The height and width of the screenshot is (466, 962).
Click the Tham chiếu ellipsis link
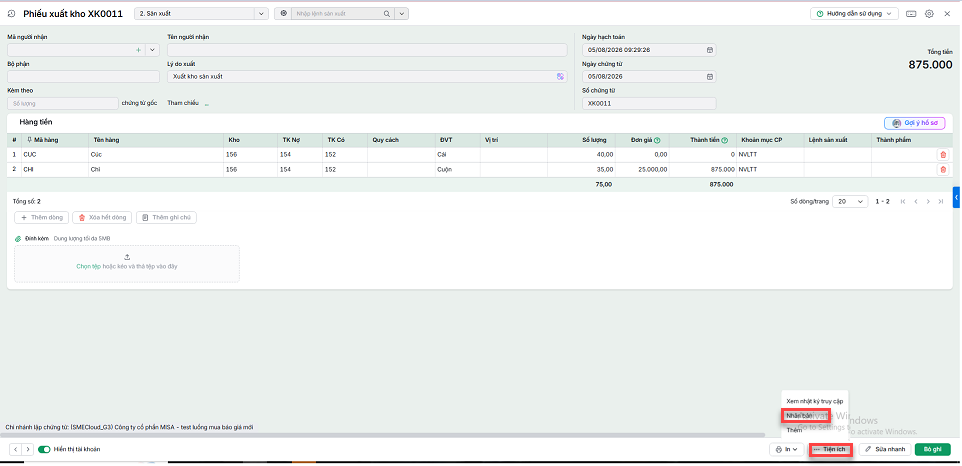[x=207, y=104]
